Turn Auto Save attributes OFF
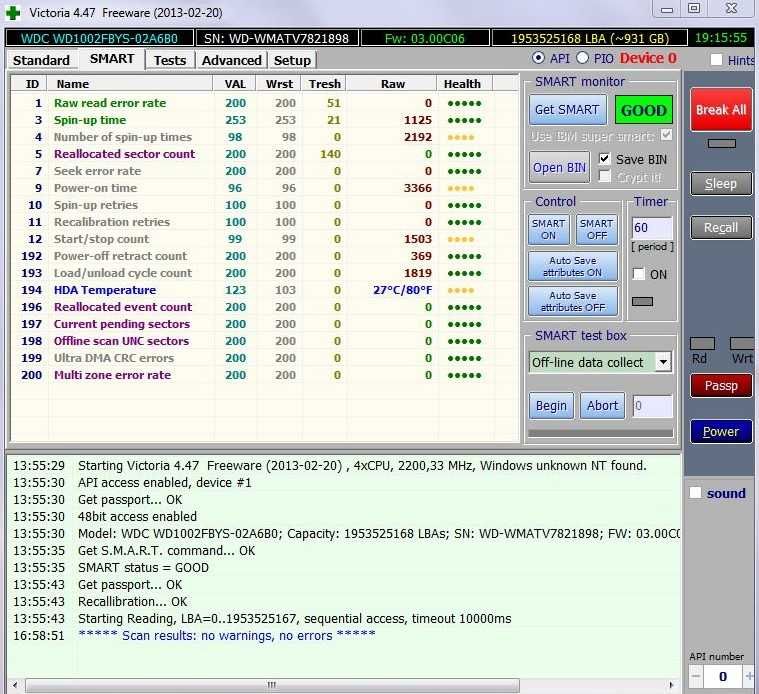 (x=572, y=301)
